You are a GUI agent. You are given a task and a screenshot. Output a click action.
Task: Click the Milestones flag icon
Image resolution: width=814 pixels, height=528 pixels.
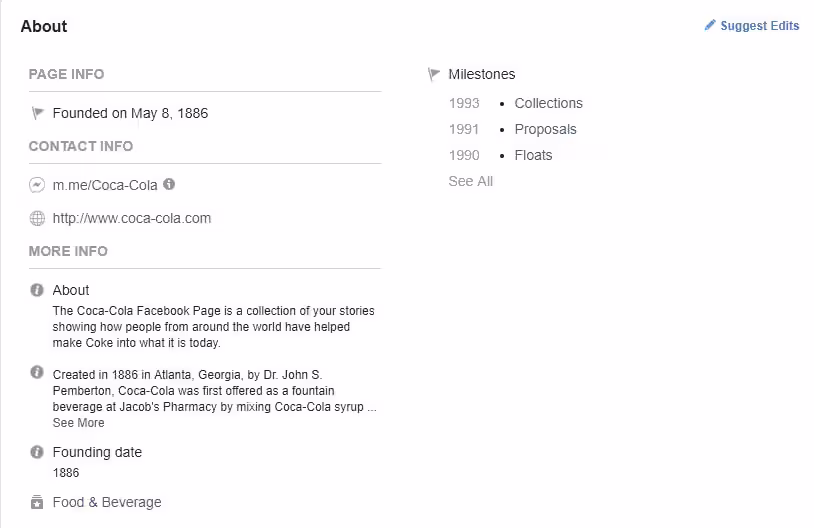click(x=434, y=74)
